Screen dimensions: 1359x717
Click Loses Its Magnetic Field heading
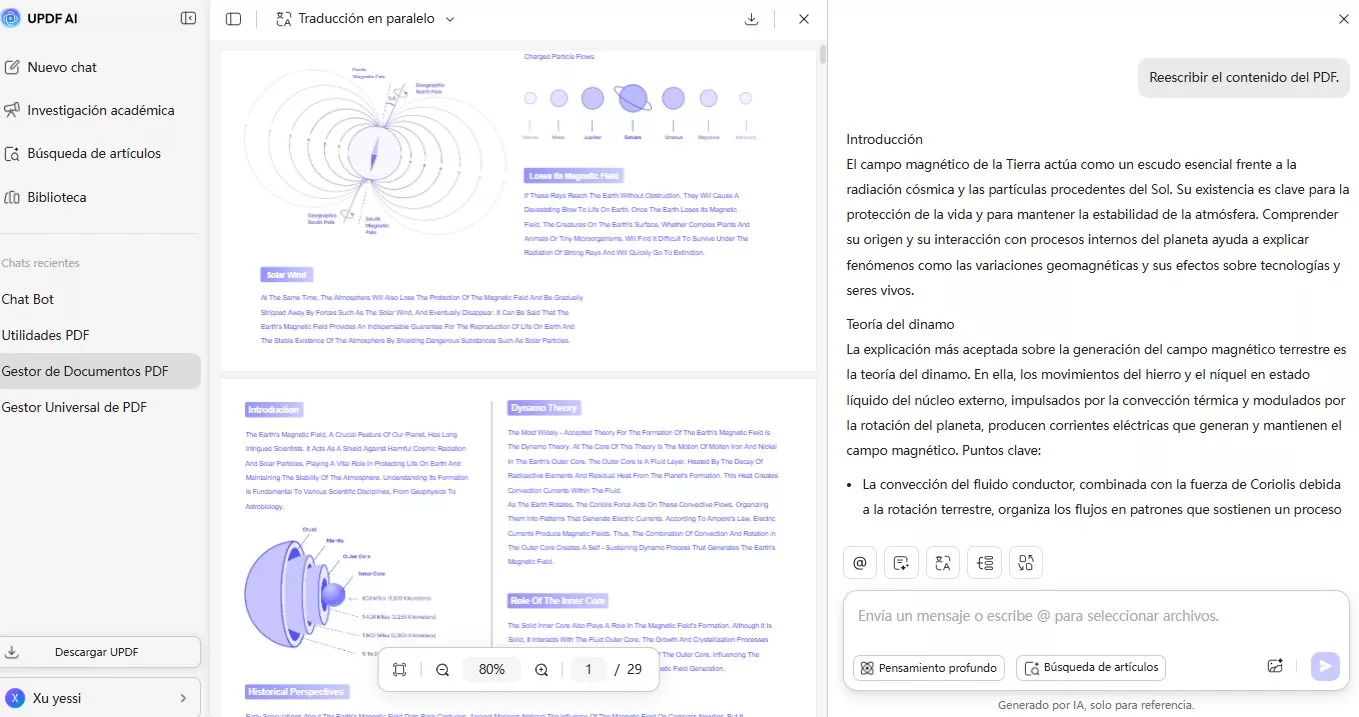pyautogui.click(x=575, y=176)
